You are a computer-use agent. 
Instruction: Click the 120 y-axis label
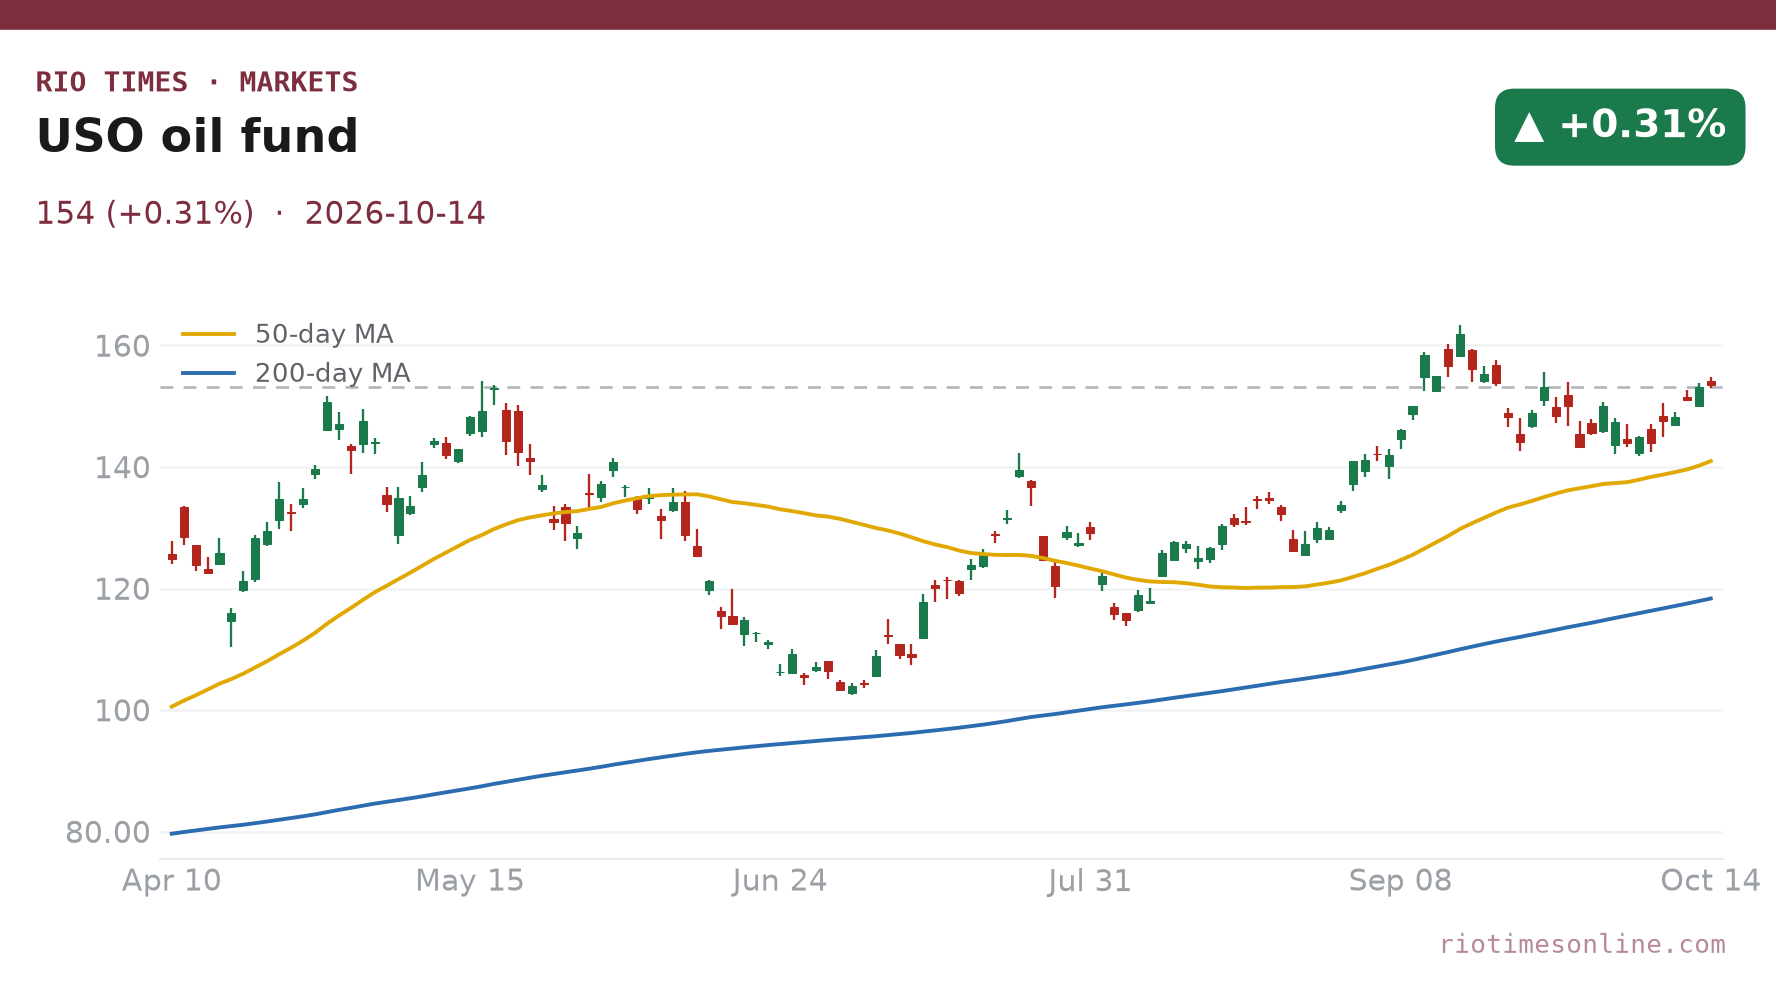[x=122, y=590]
